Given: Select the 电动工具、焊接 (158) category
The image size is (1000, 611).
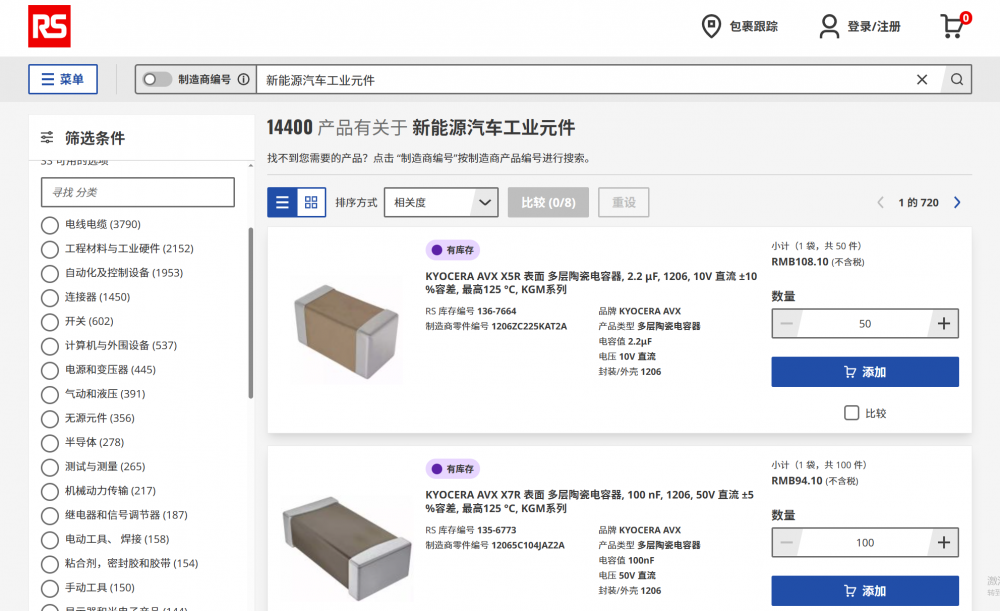Looking at the screenshot, I should coord(50,540).
